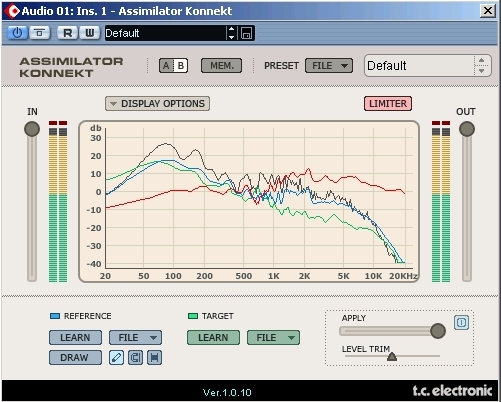Enable Read automation R button
501x402 pixels.
pos(67,33)
